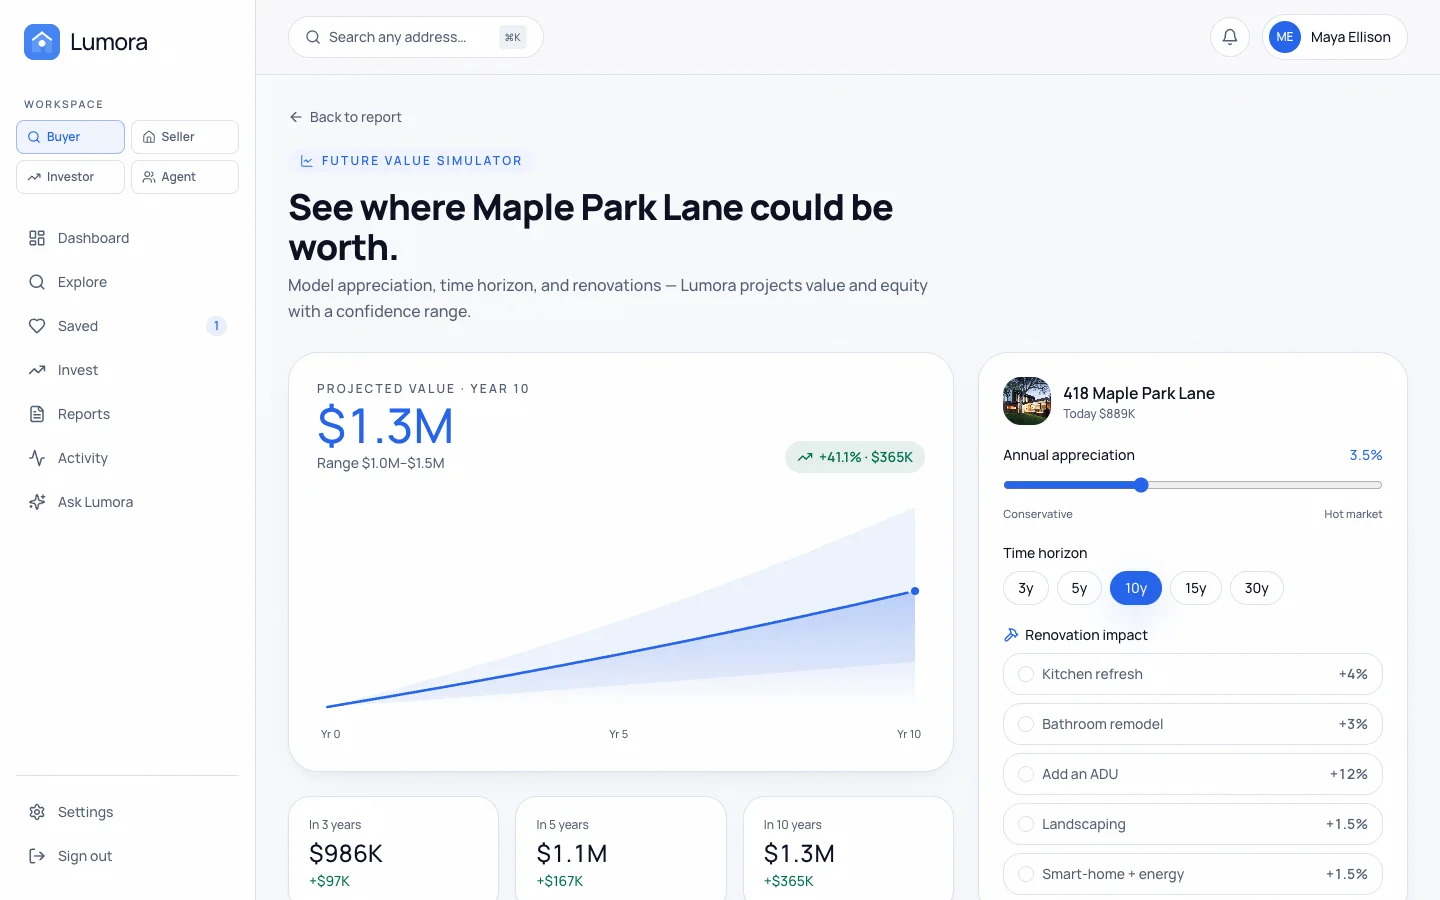Click the In 5 years $1.1M card
The height and width of the screenshot is (900, 1440).
pos(620,848)
